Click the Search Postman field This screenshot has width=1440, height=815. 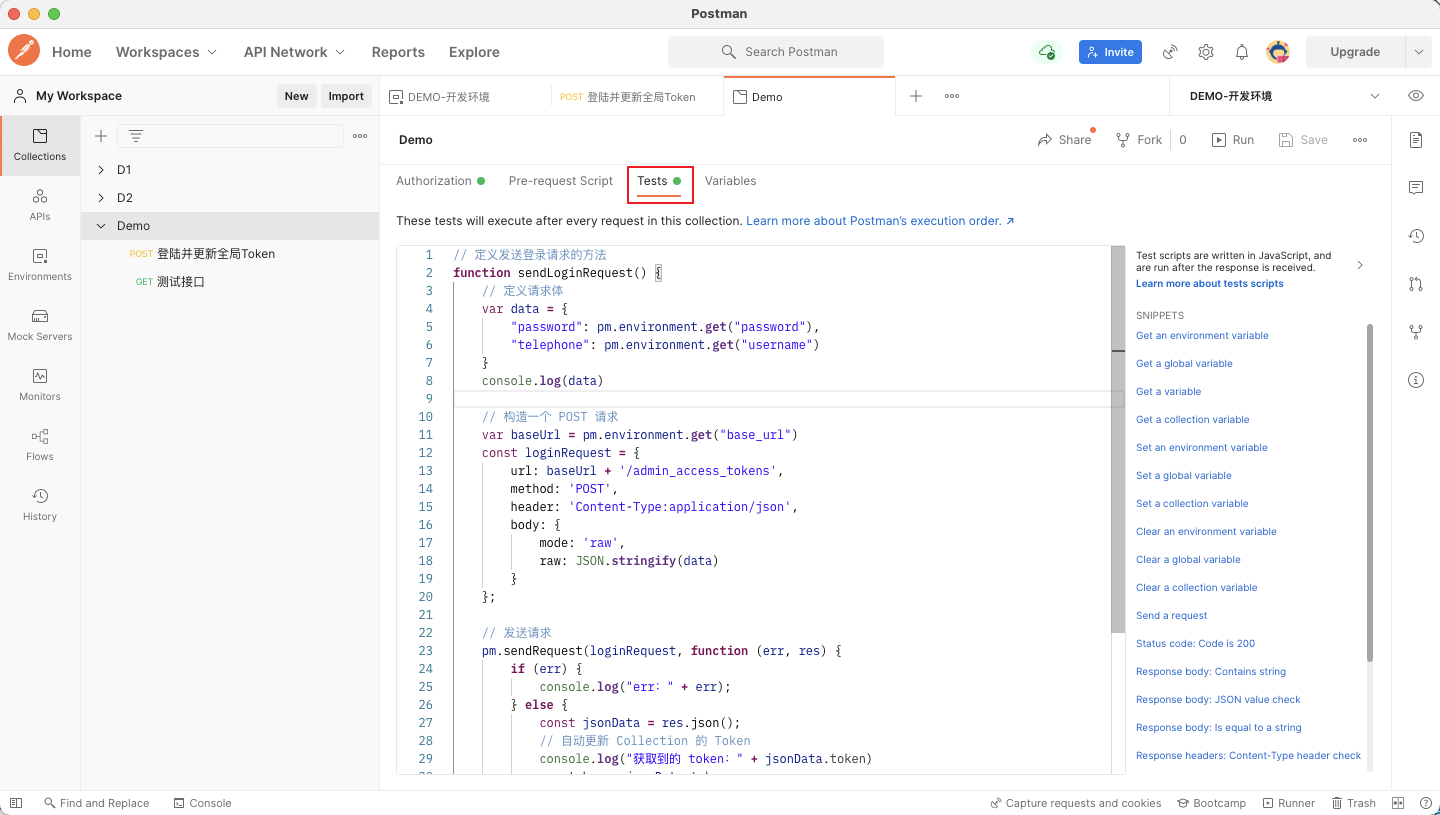[x=776, y=52]
